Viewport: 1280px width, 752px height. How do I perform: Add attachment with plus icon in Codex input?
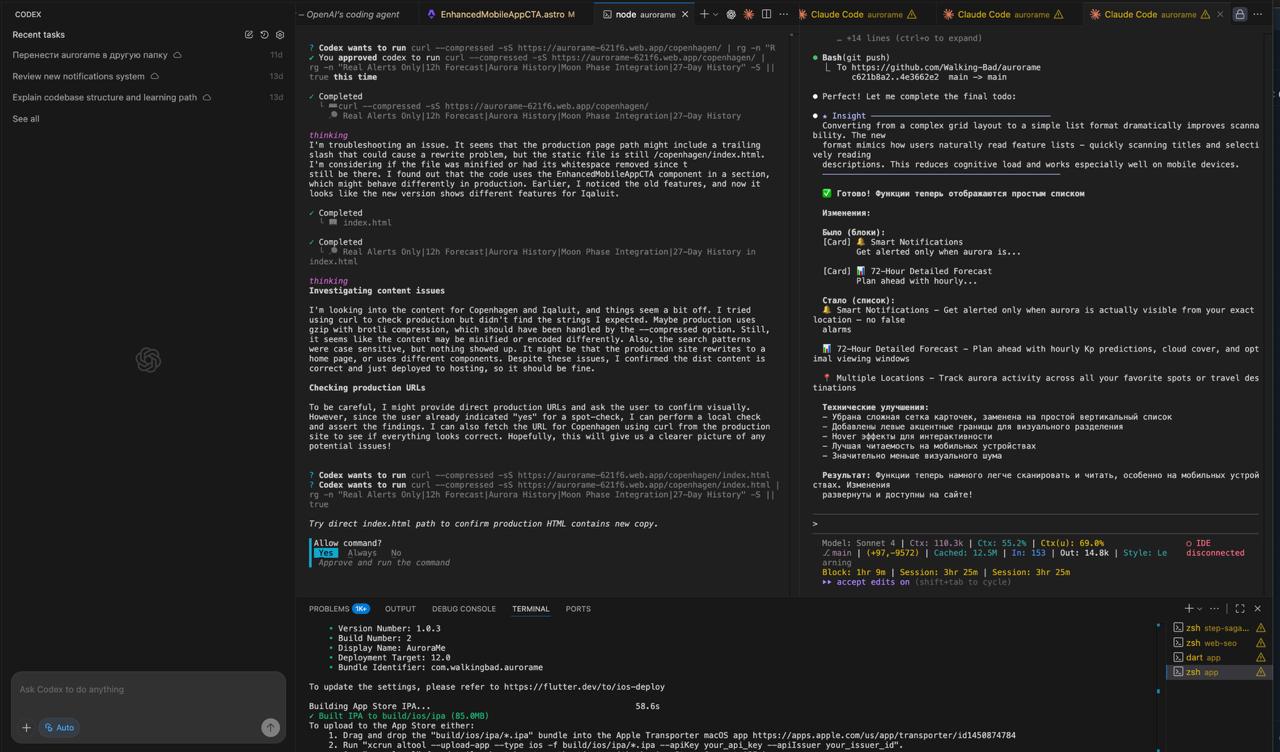coord(26,728)
